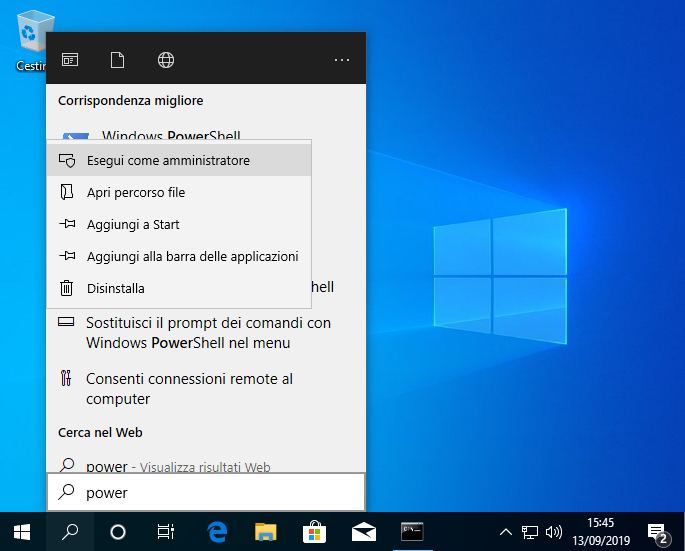Open Task View on the taskbar
685x551 pixels.
pos(166,532)
